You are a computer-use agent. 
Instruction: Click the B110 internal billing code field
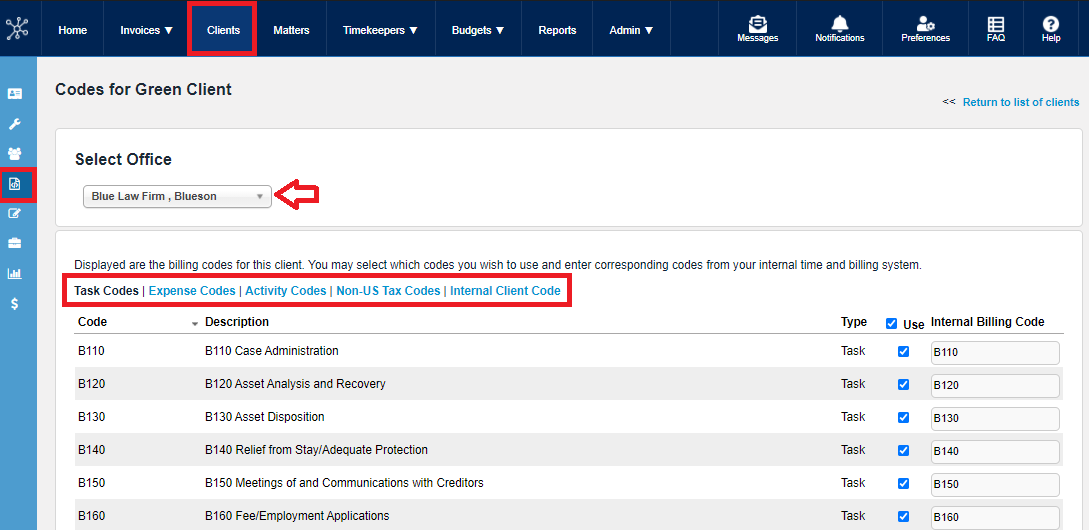995,353
